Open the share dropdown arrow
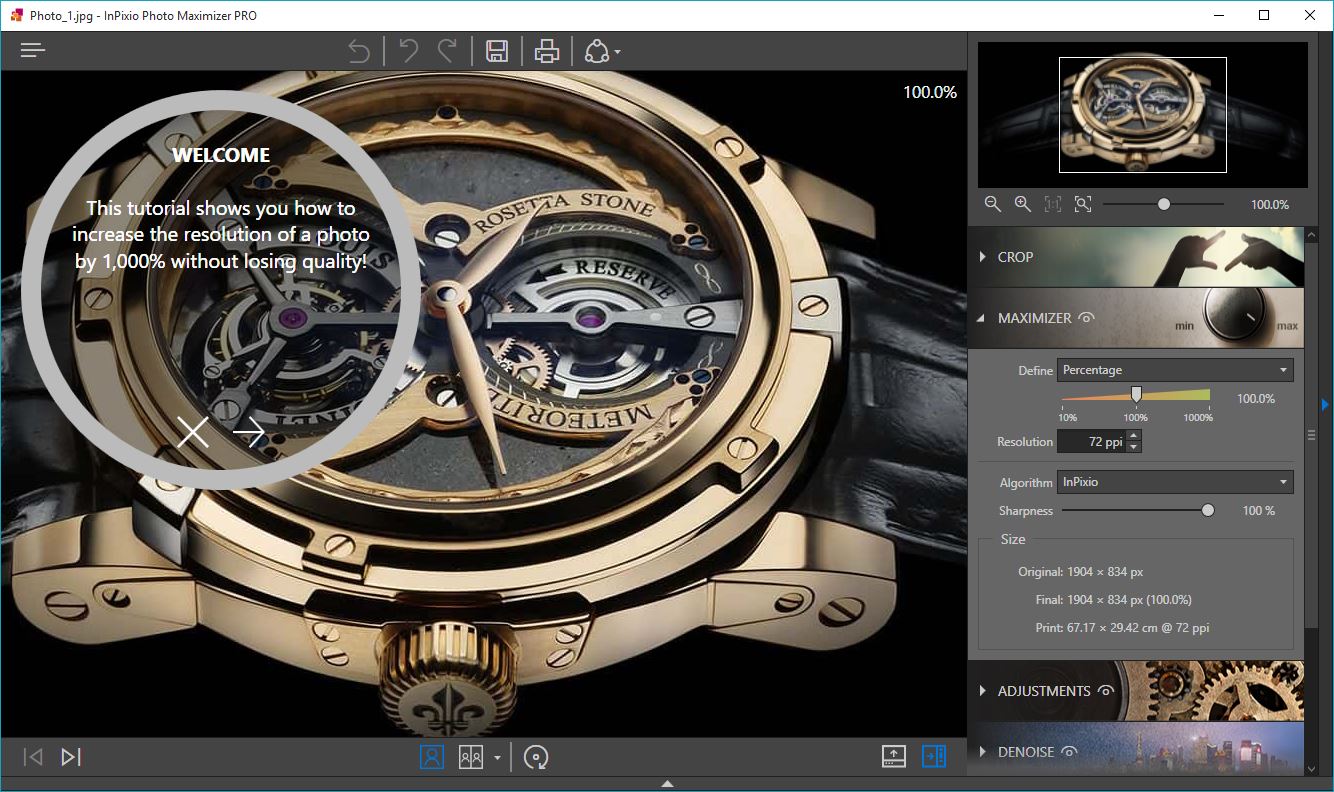This screenshot has height=792, width=1334. [x=618, y=52]
